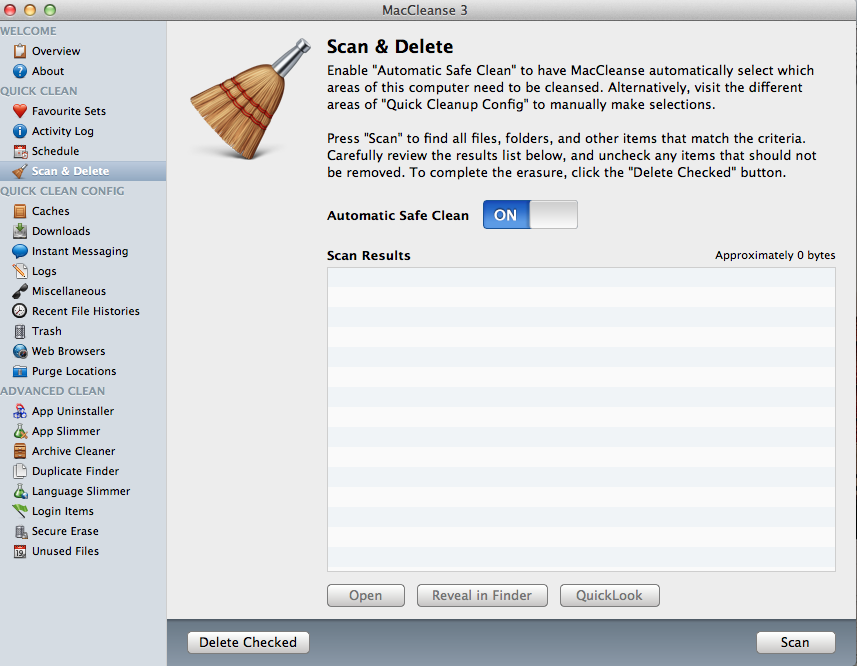Screen dimensions: 857x666
Task: Open Web Browsers globe icon
Action: 20,351
